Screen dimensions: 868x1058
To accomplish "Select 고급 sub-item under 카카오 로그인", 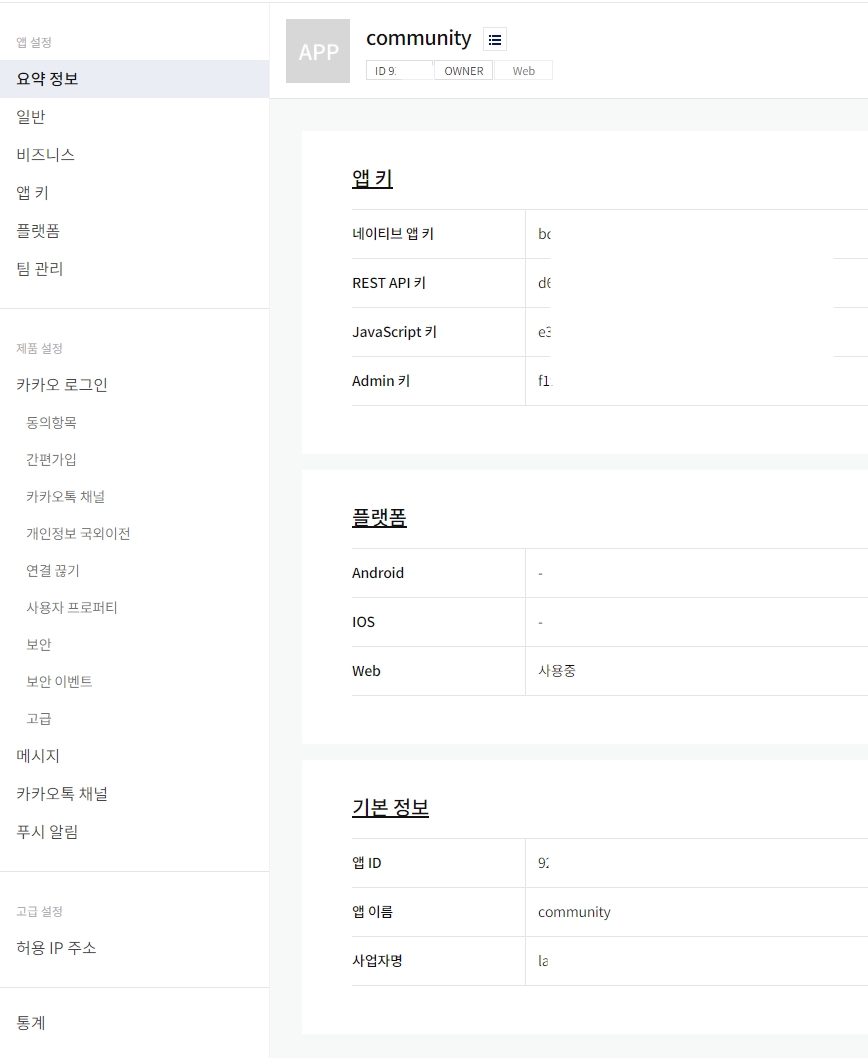I will 38,719.
